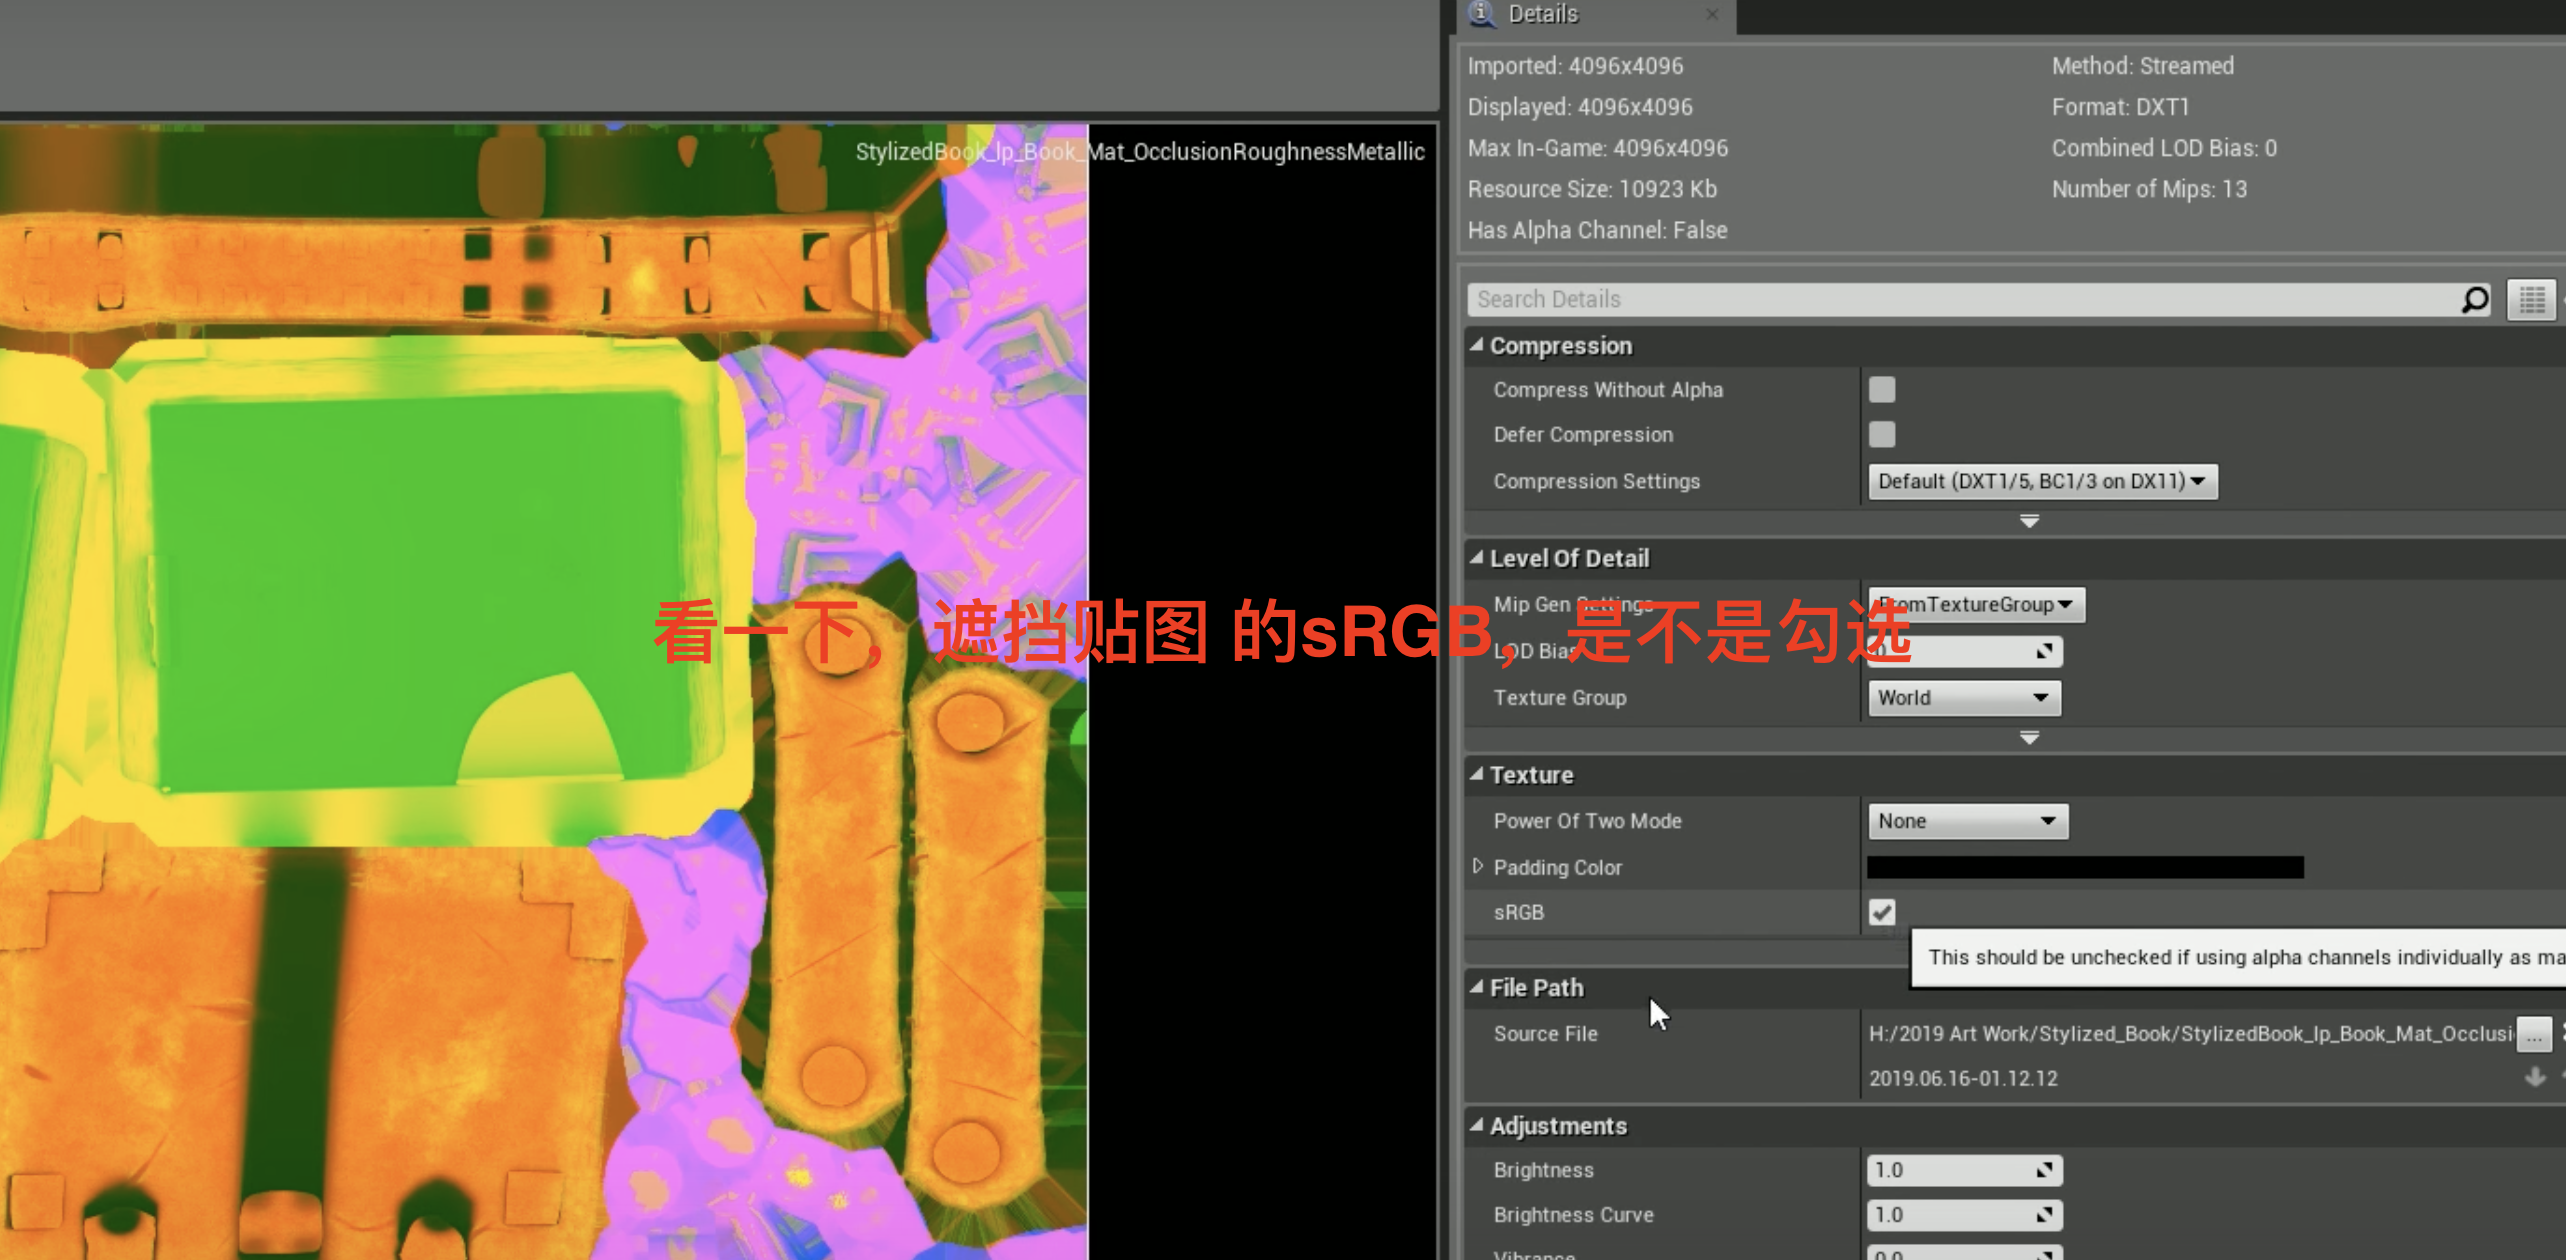Expand the Padding Color property
The height and width of the screenshot is (1260, 2566).
(1478, 866)
